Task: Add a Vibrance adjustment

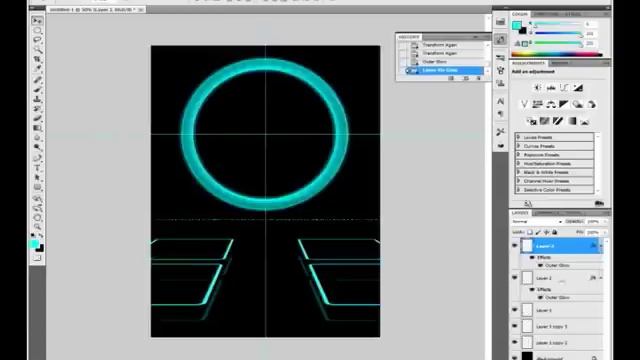Action: pyautogui.click(x=524, y=104)
